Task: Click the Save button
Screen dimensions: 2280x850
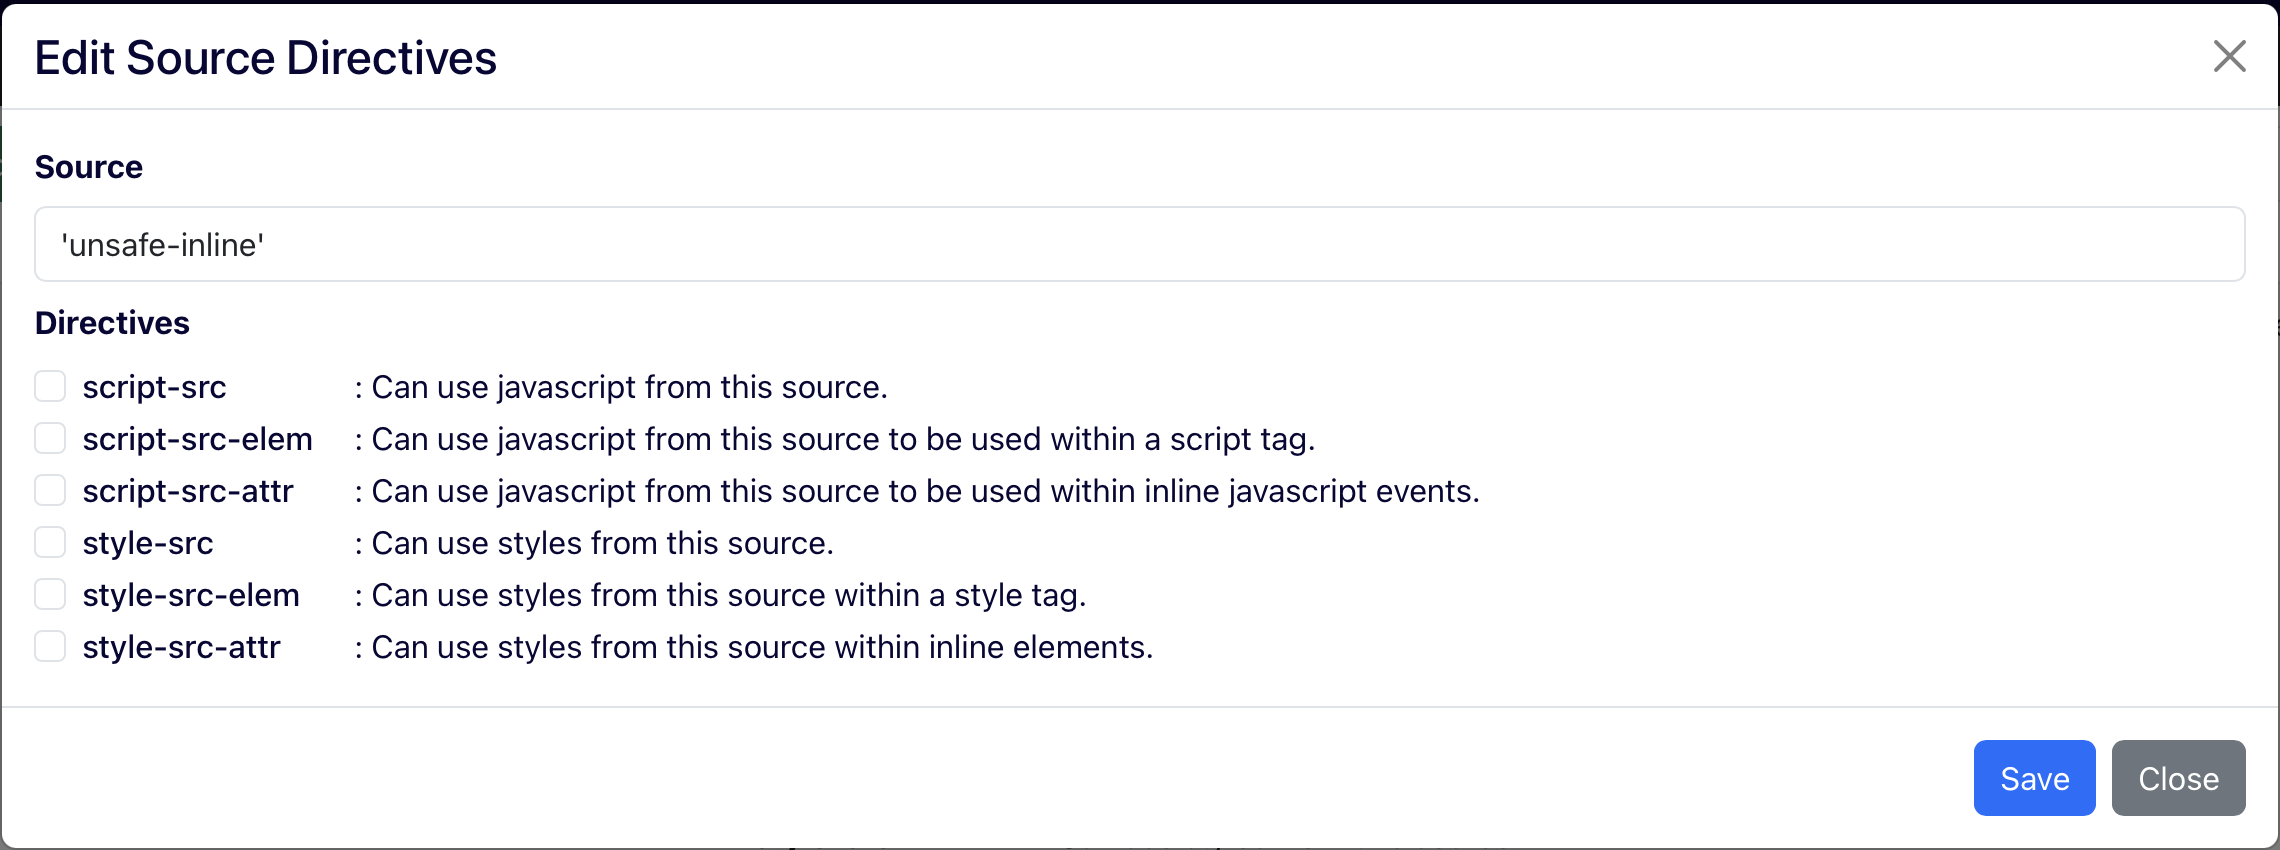Action: pyautogui.click(x=2034, y=778)
